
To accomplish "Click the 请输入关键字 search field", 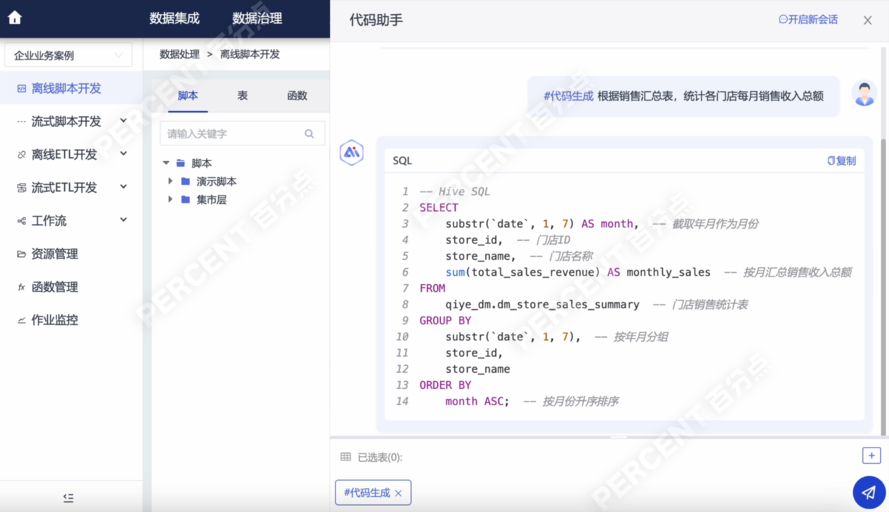I will tap(232, 134).
